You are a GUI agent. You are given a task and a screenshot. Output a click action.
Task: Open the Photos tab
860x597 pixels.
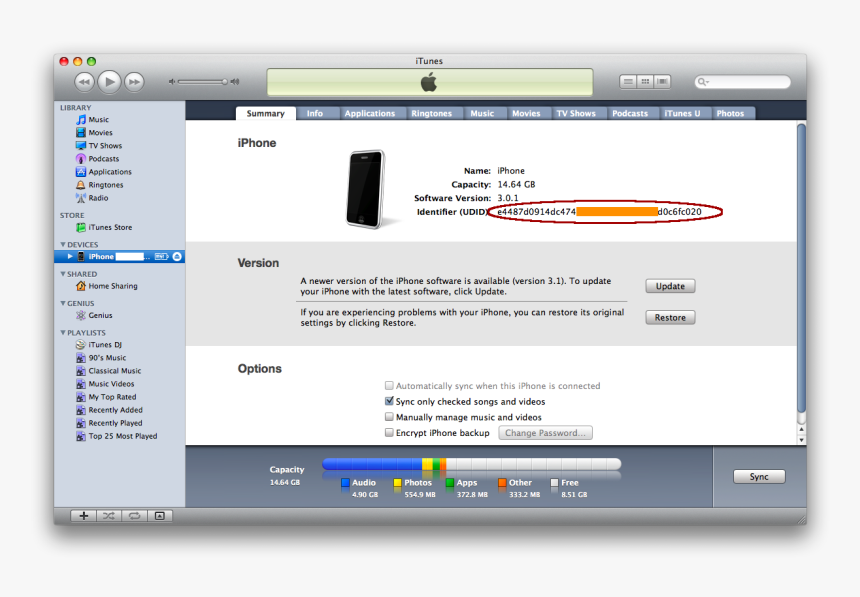click(731, 114)
